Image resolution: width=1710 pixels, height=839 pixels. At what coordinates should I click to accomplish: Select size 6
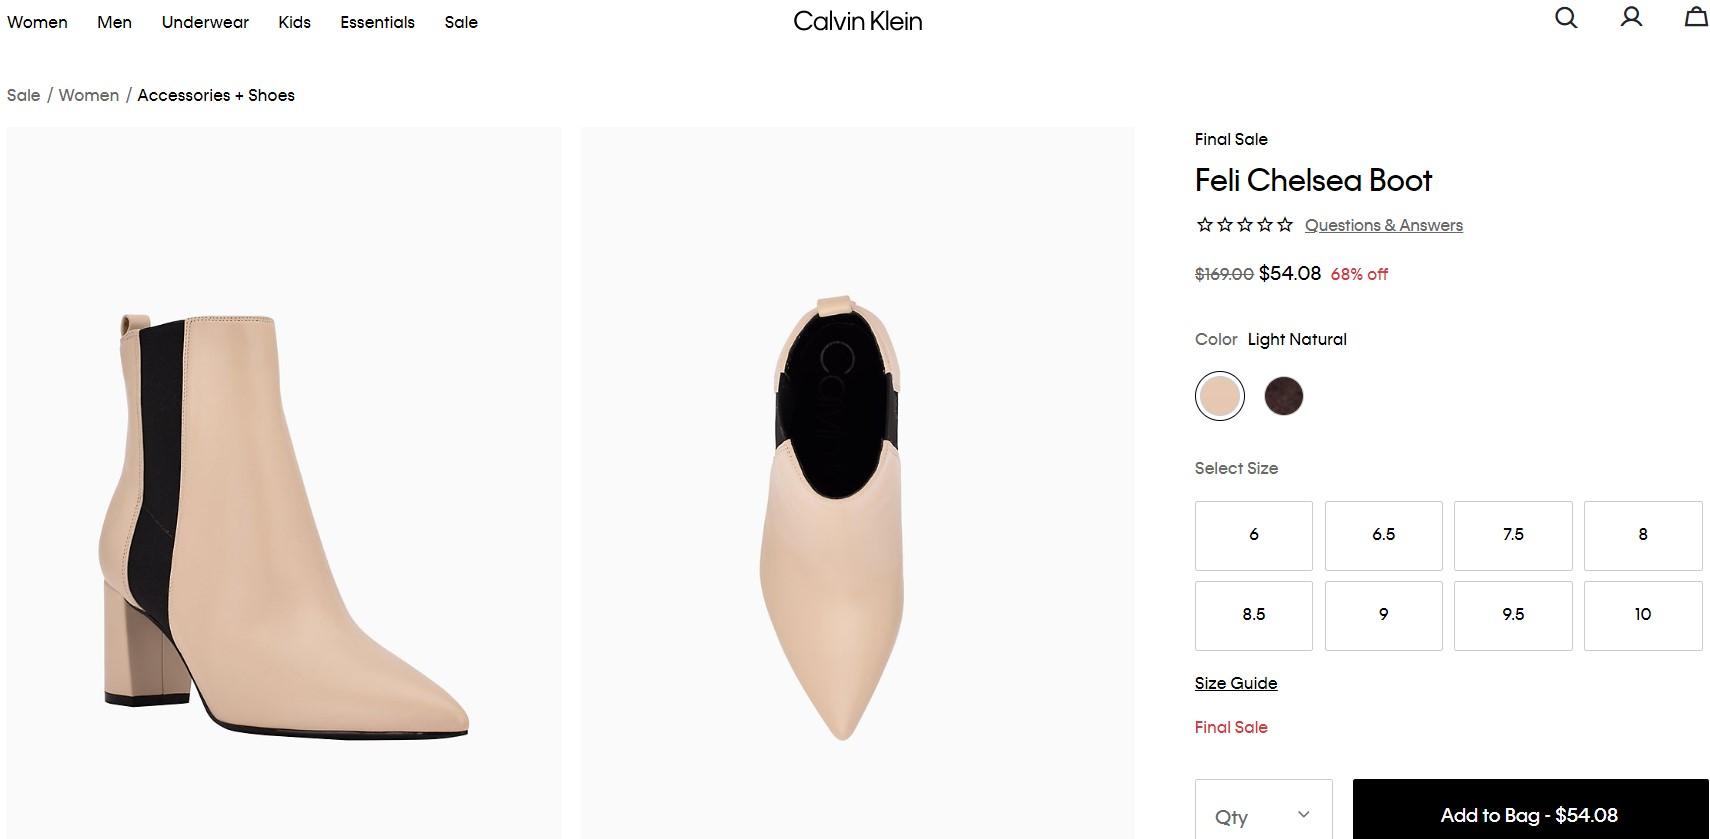tap(1253, 535)
